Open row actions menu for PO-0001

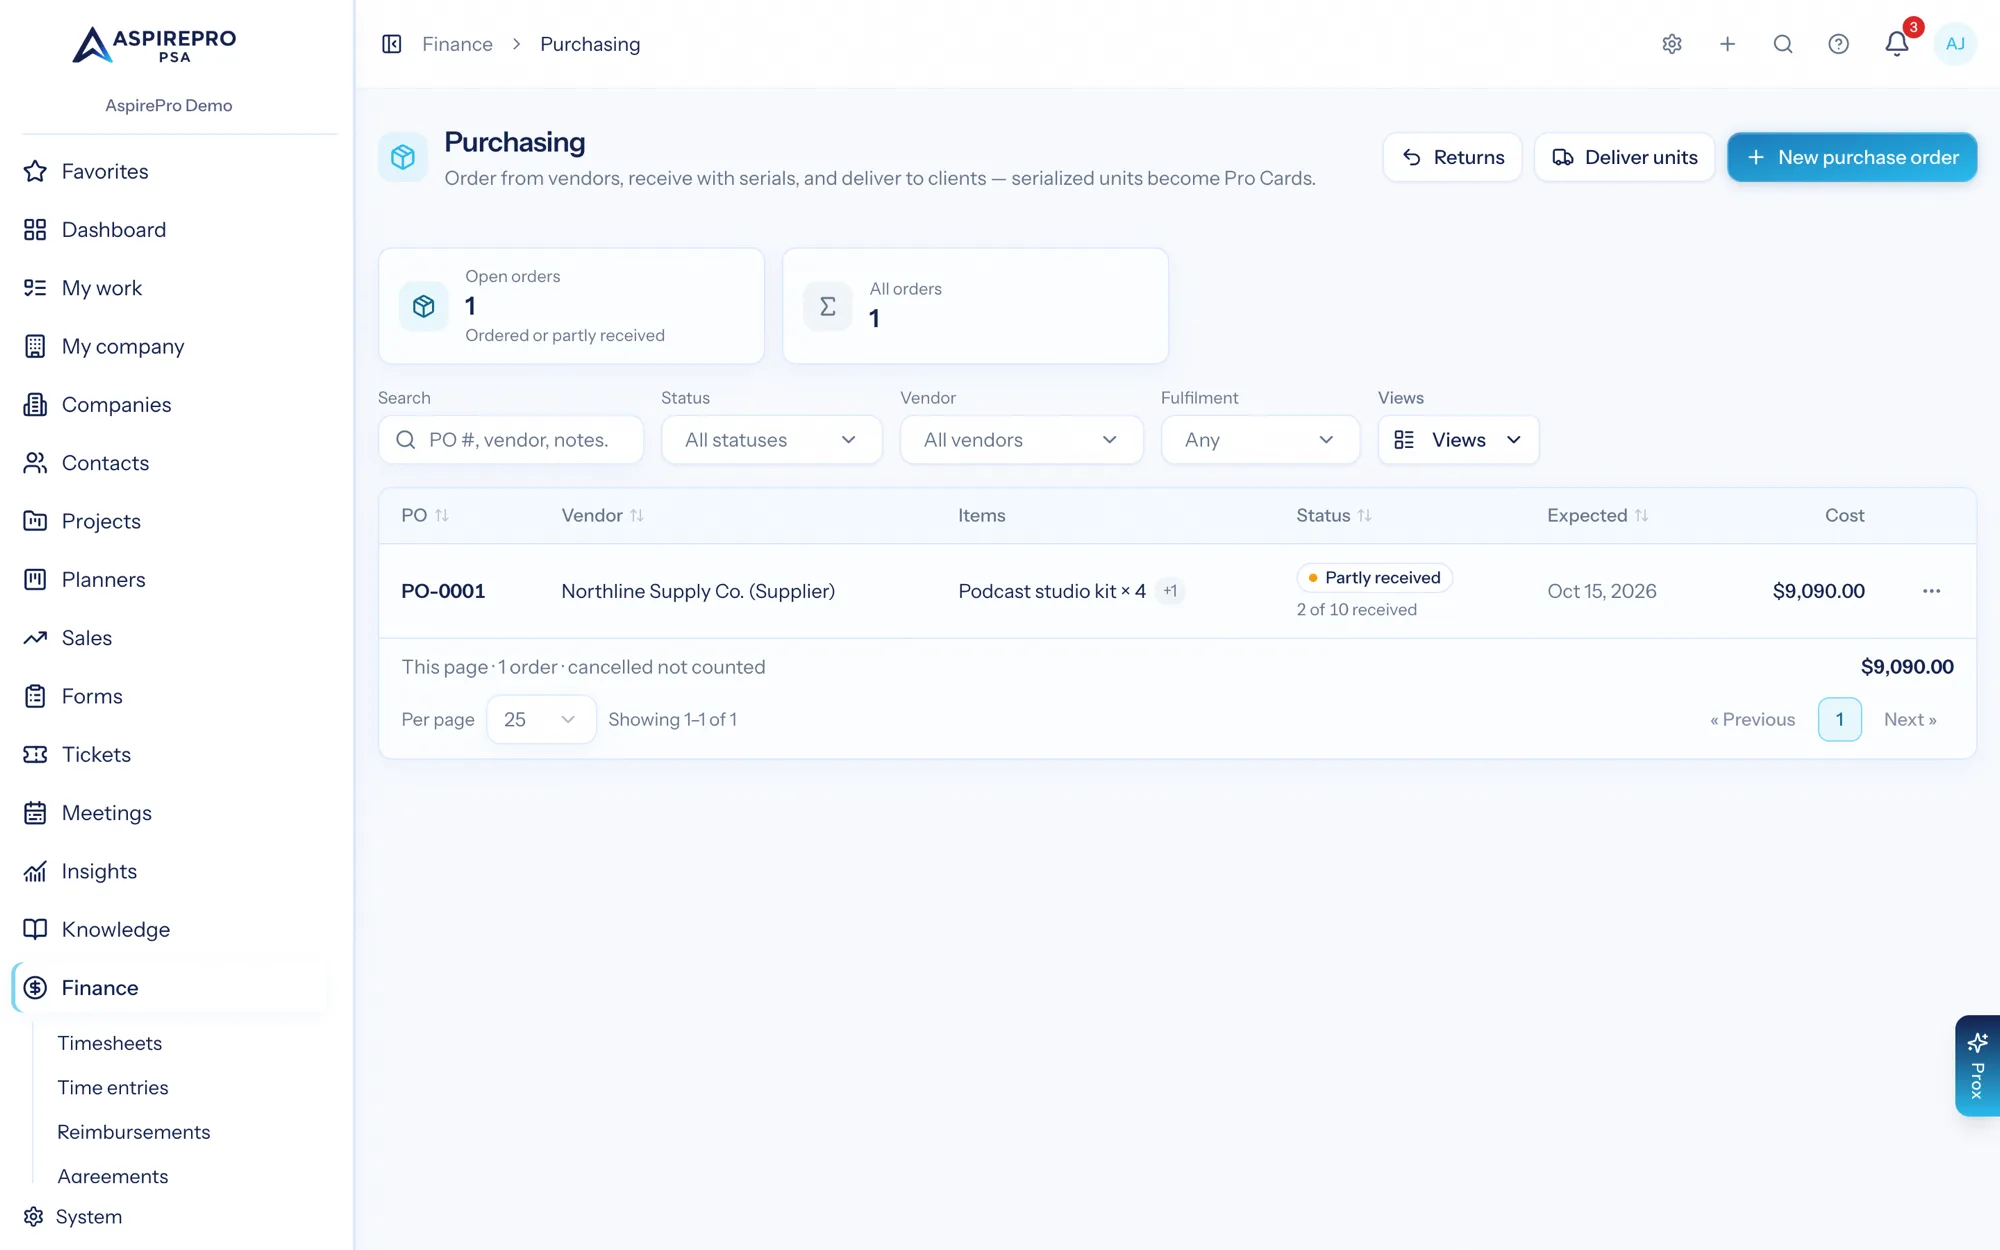1931,591
